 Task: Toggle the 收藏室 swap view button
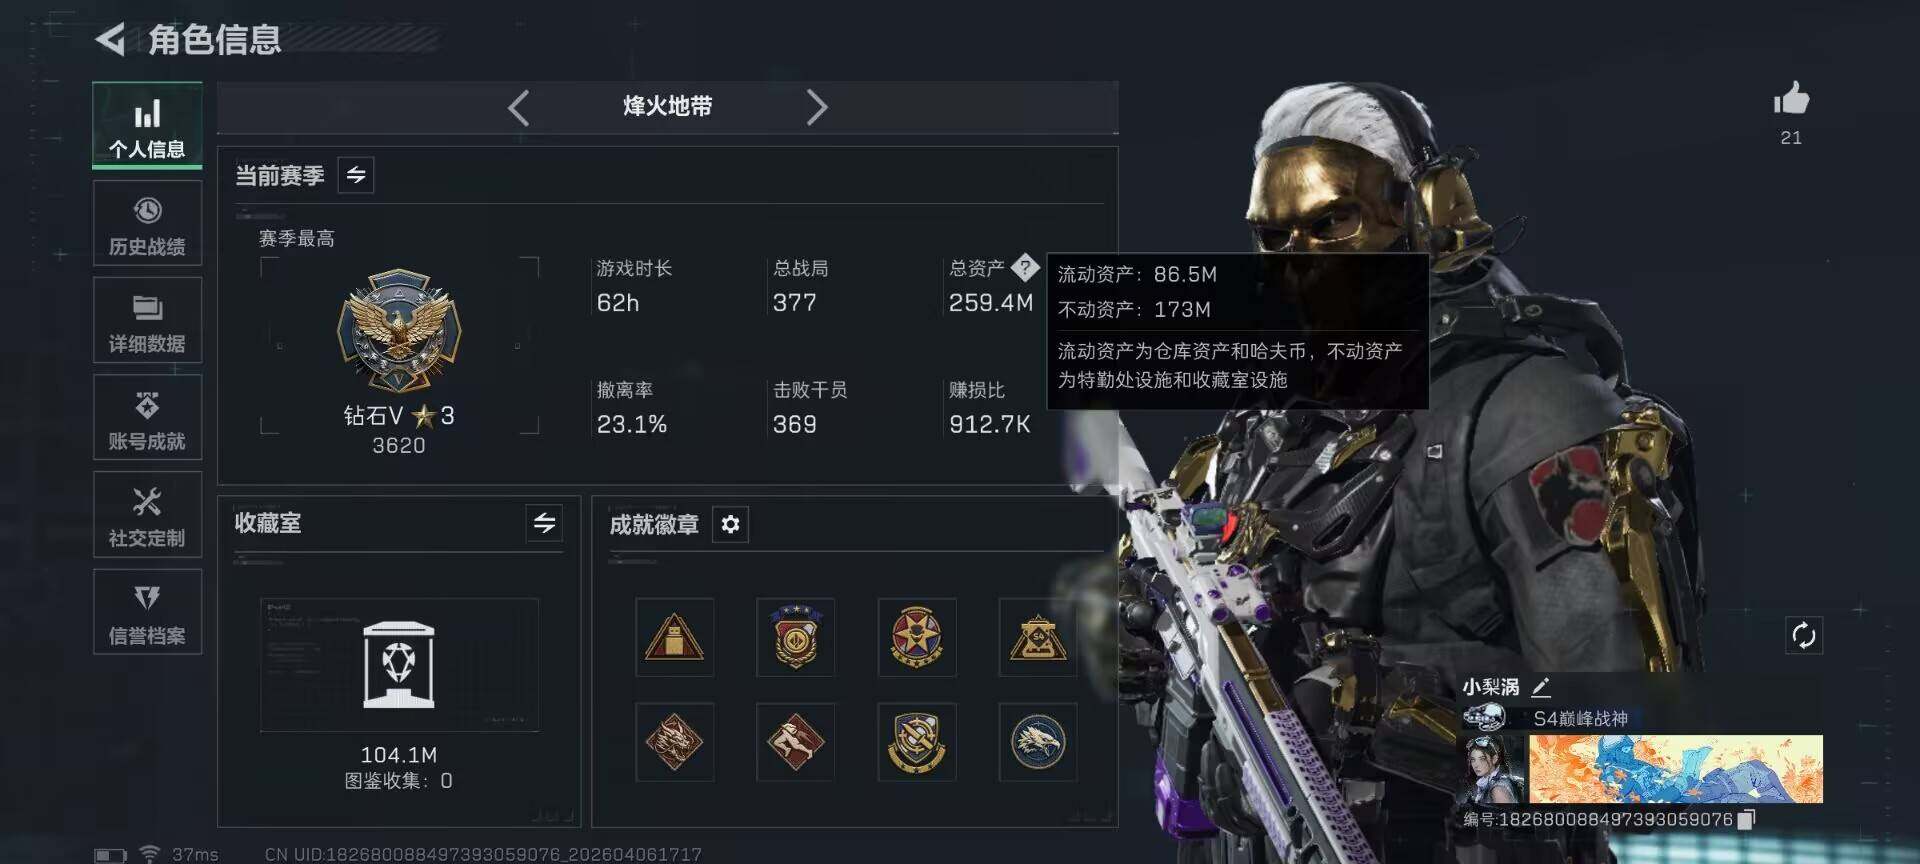544,523
